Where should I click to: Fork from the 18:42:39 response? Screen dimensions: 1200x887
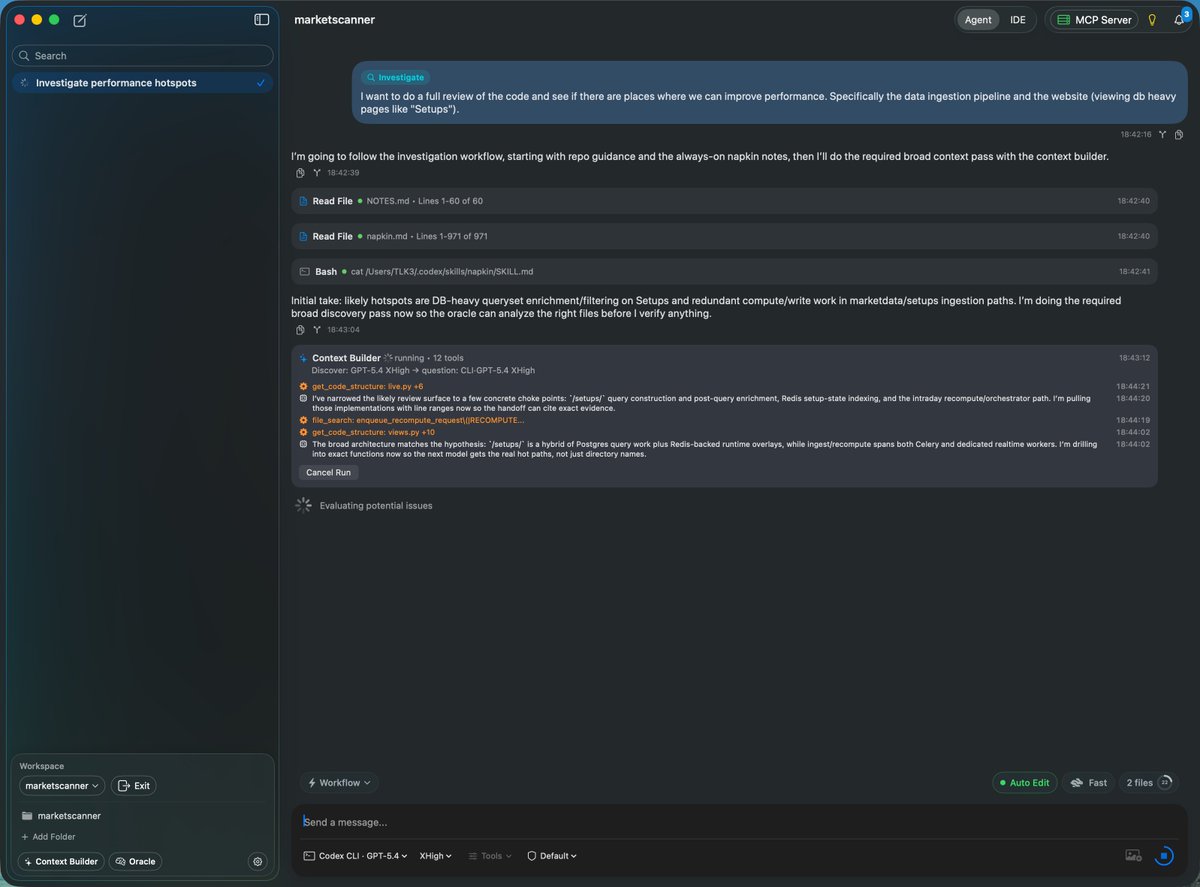point(316,173)
